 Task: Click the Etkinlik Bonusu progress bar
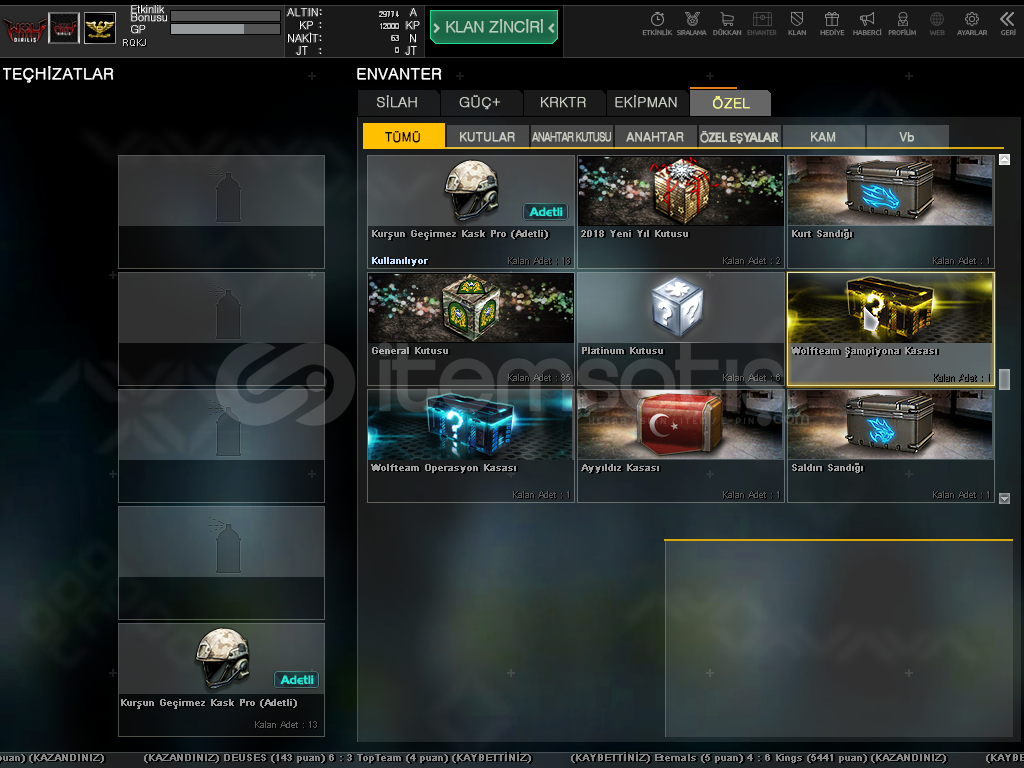[225, 15]
